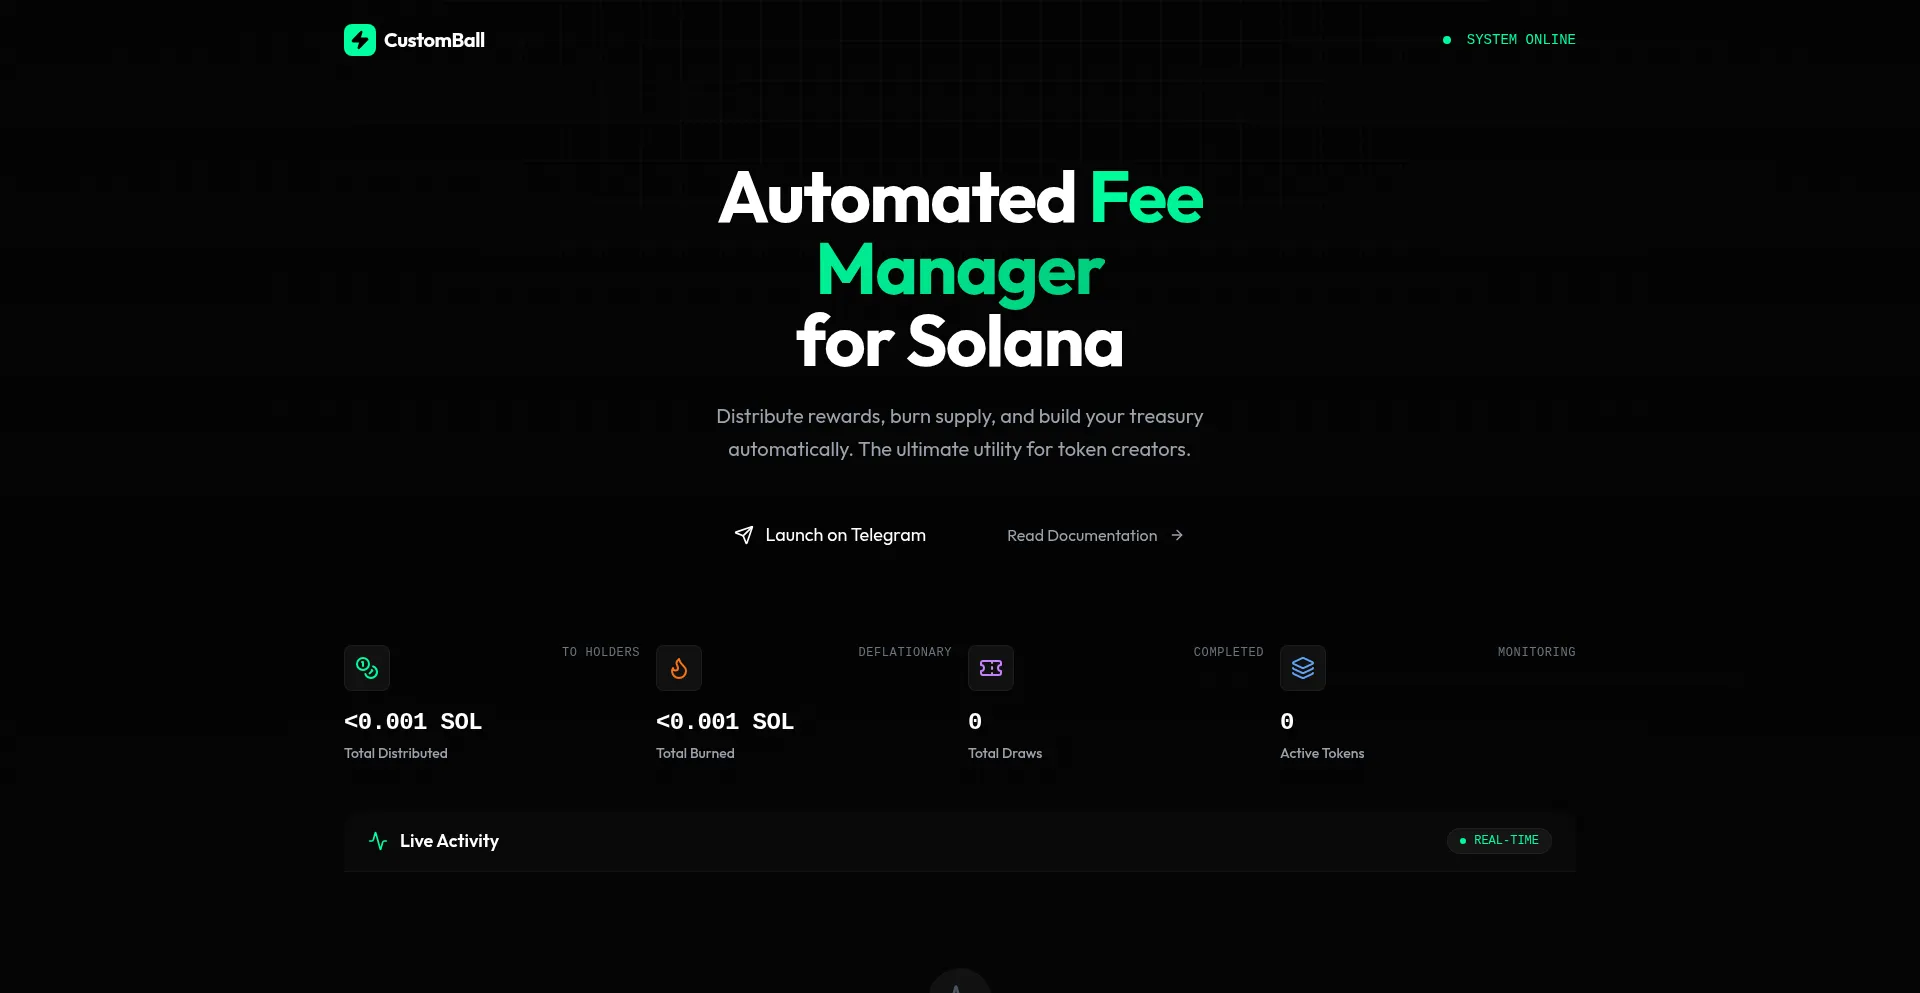The width and height of the screenshot is (1920, 993).
Task: Click the CustomBall brand name
Action: click(434, 40)
